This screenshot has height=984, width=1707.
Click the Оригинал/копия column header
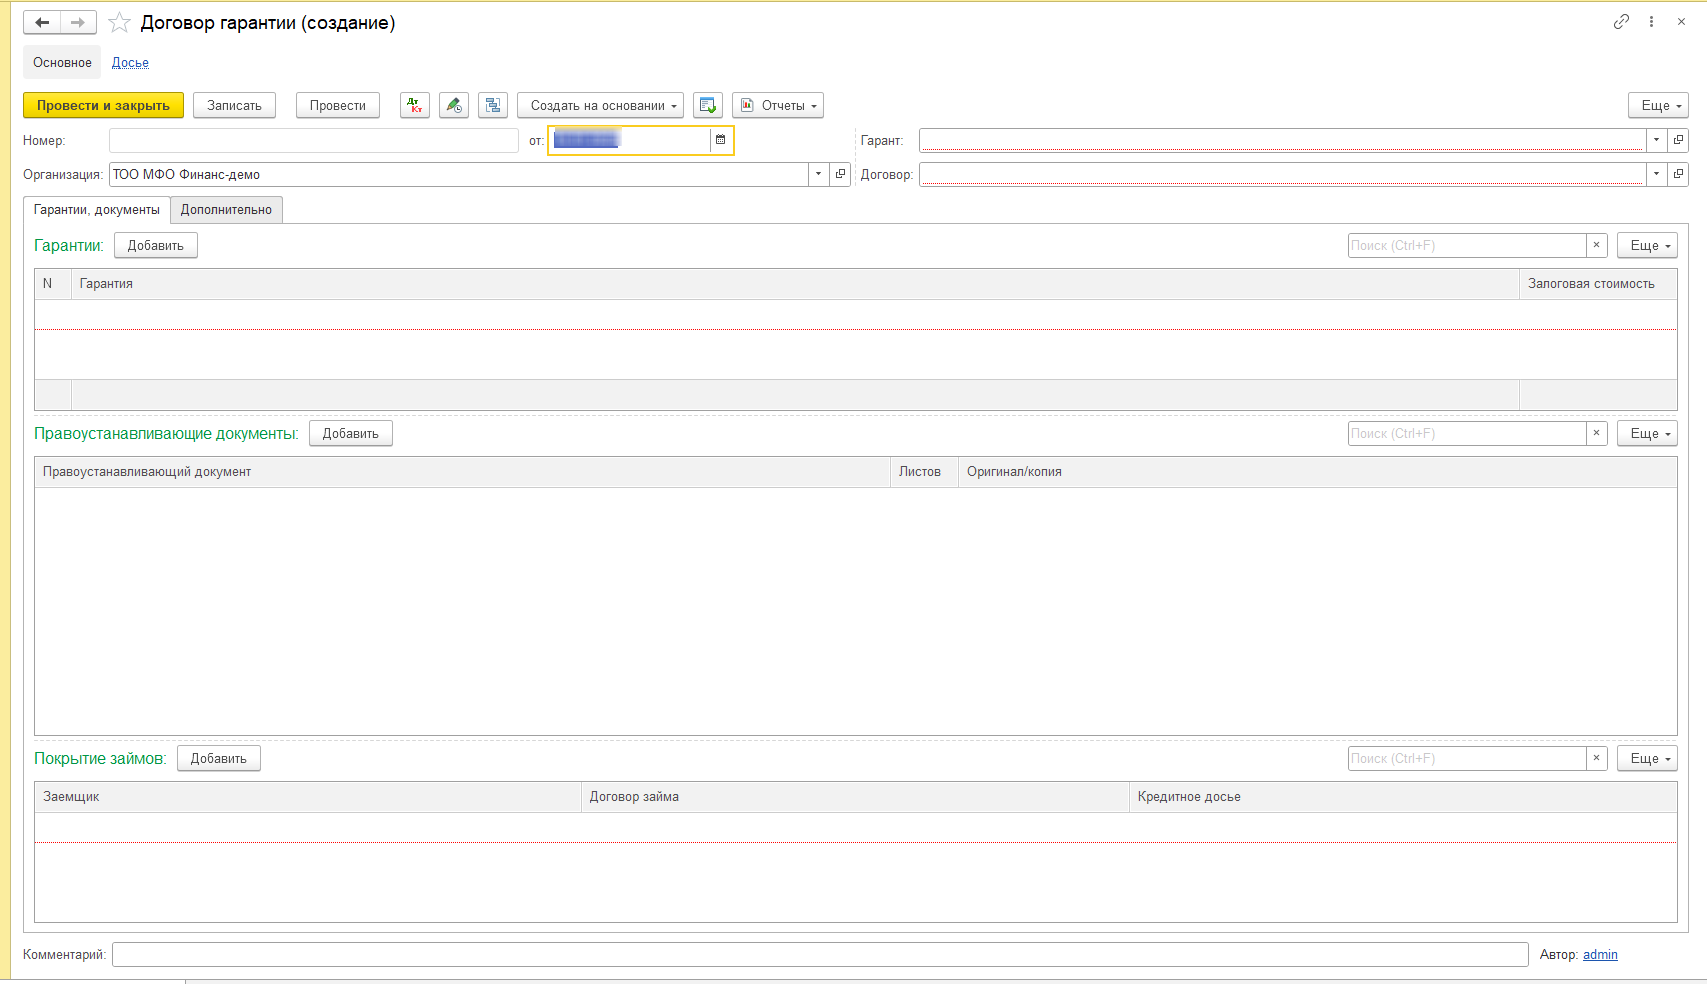click(x=1317, y=472)
